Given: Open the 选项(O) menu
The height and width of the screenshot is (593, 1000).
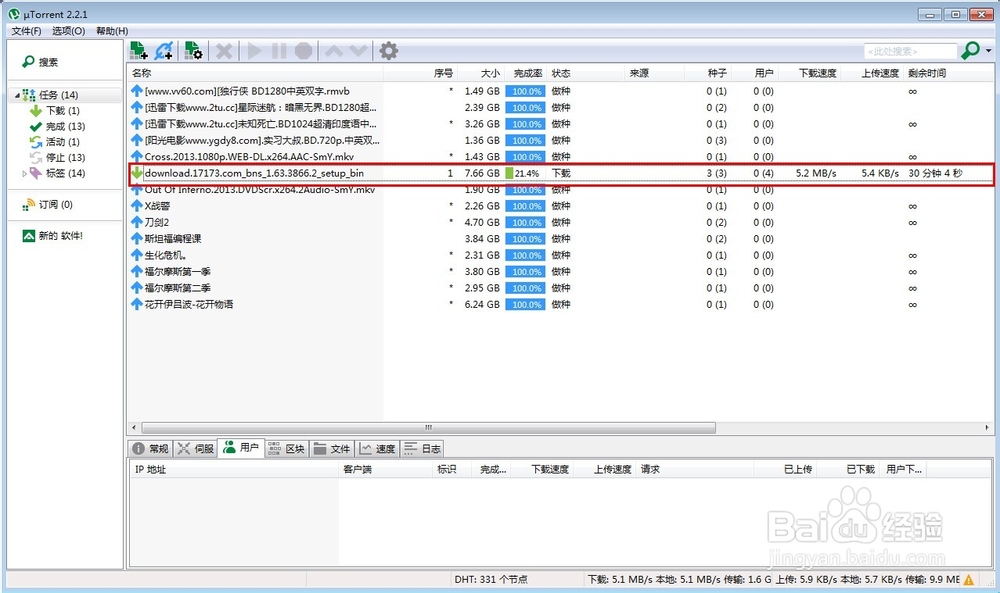Looking at the screenshot, I should coord(68,31).
